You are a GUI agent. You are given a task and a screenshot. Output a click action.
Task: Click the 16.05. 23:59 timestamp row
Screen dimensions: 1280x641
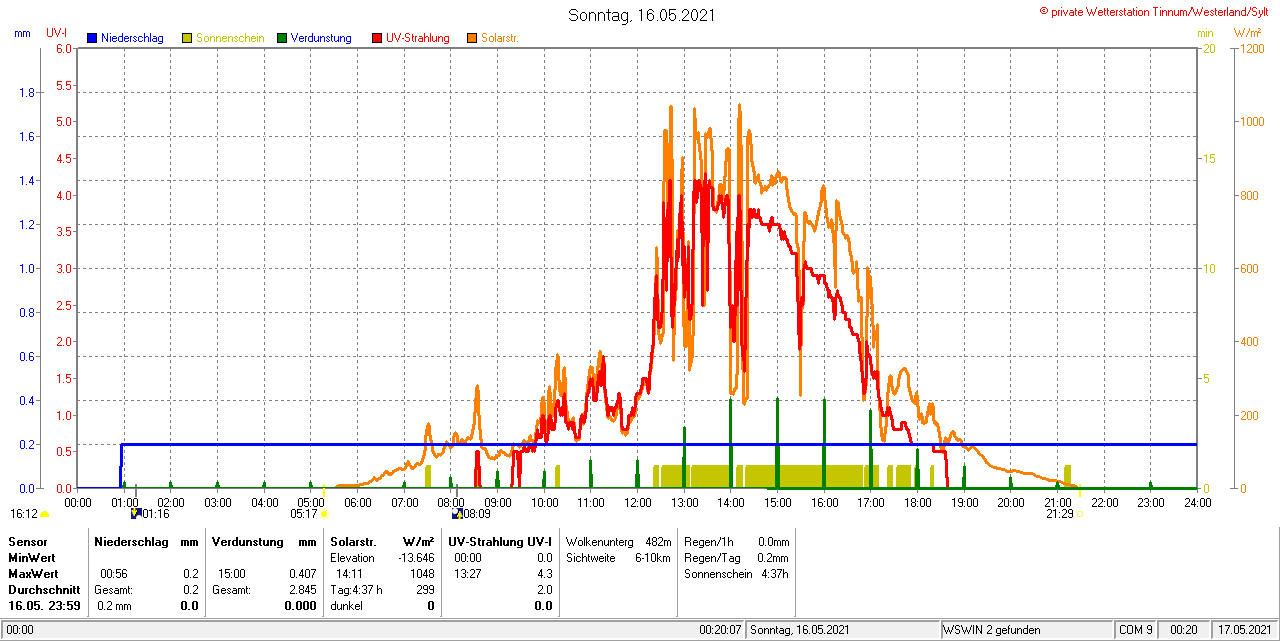(x=44, y=606)
